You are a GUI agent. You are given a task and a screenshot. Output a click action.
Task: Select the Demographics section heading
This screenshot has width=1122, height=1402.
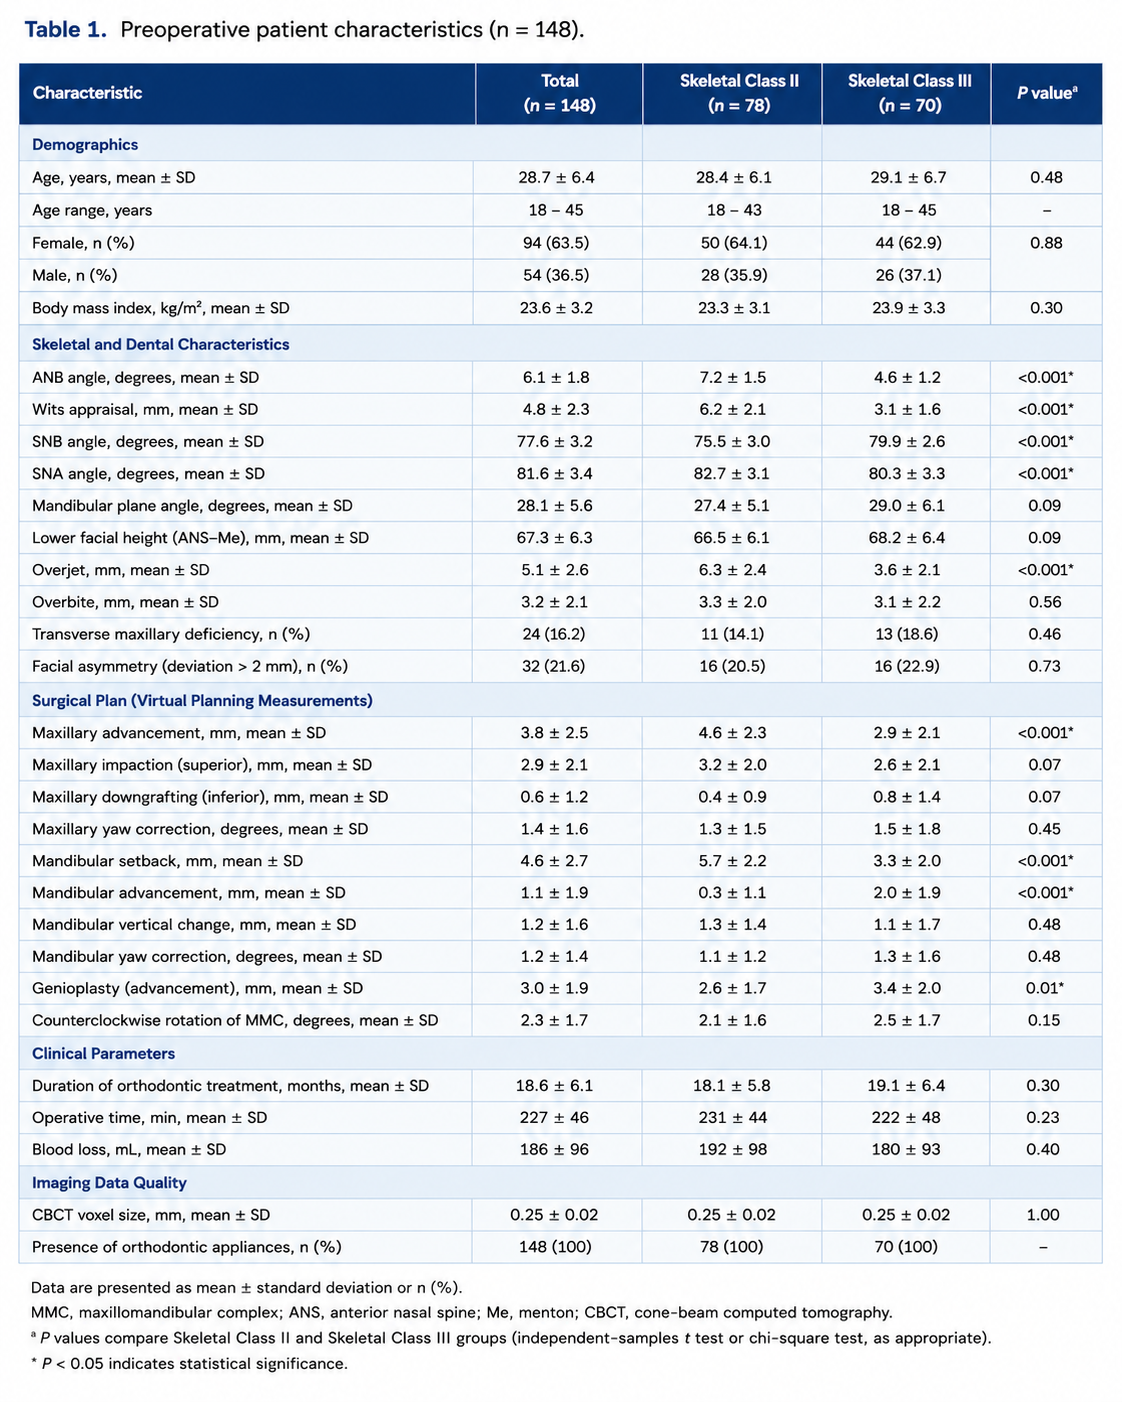(85, 145)
